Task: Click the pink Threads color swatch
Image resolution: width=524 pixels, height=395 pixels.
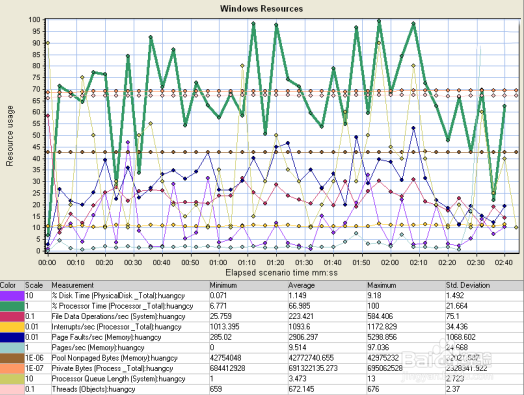Action: pyautogui.click(x=12, y=389)
